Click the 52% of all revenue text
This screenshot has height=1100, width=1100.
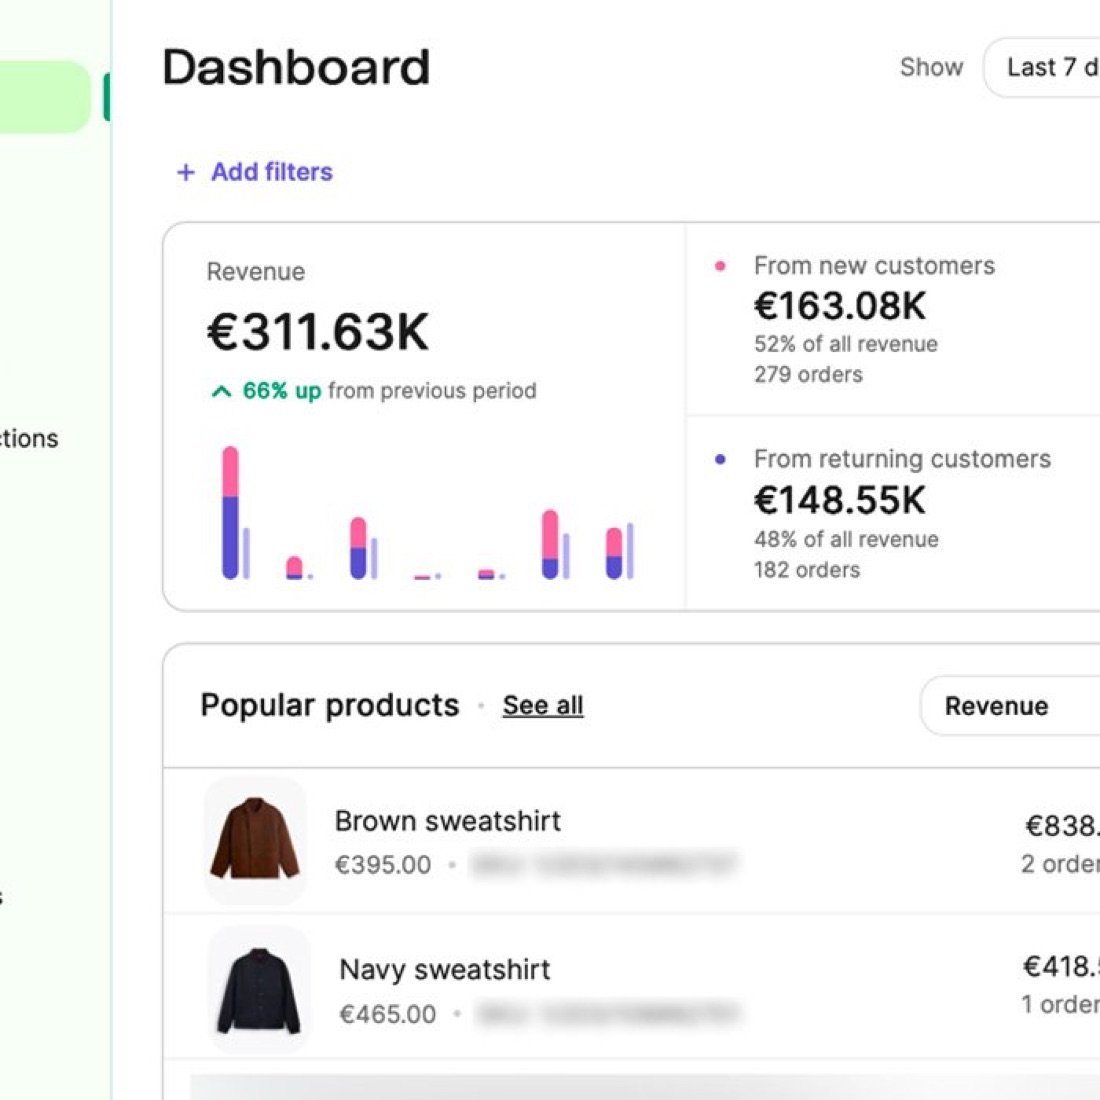[846, 344]
